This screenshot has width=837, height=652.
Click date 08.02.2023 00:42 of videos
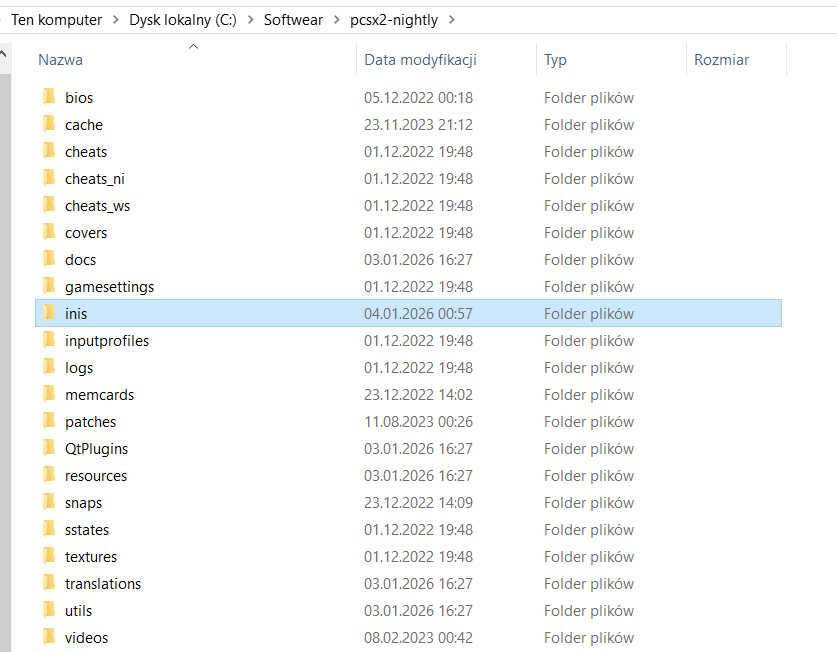pyautogui.click(x=418, y=638)
